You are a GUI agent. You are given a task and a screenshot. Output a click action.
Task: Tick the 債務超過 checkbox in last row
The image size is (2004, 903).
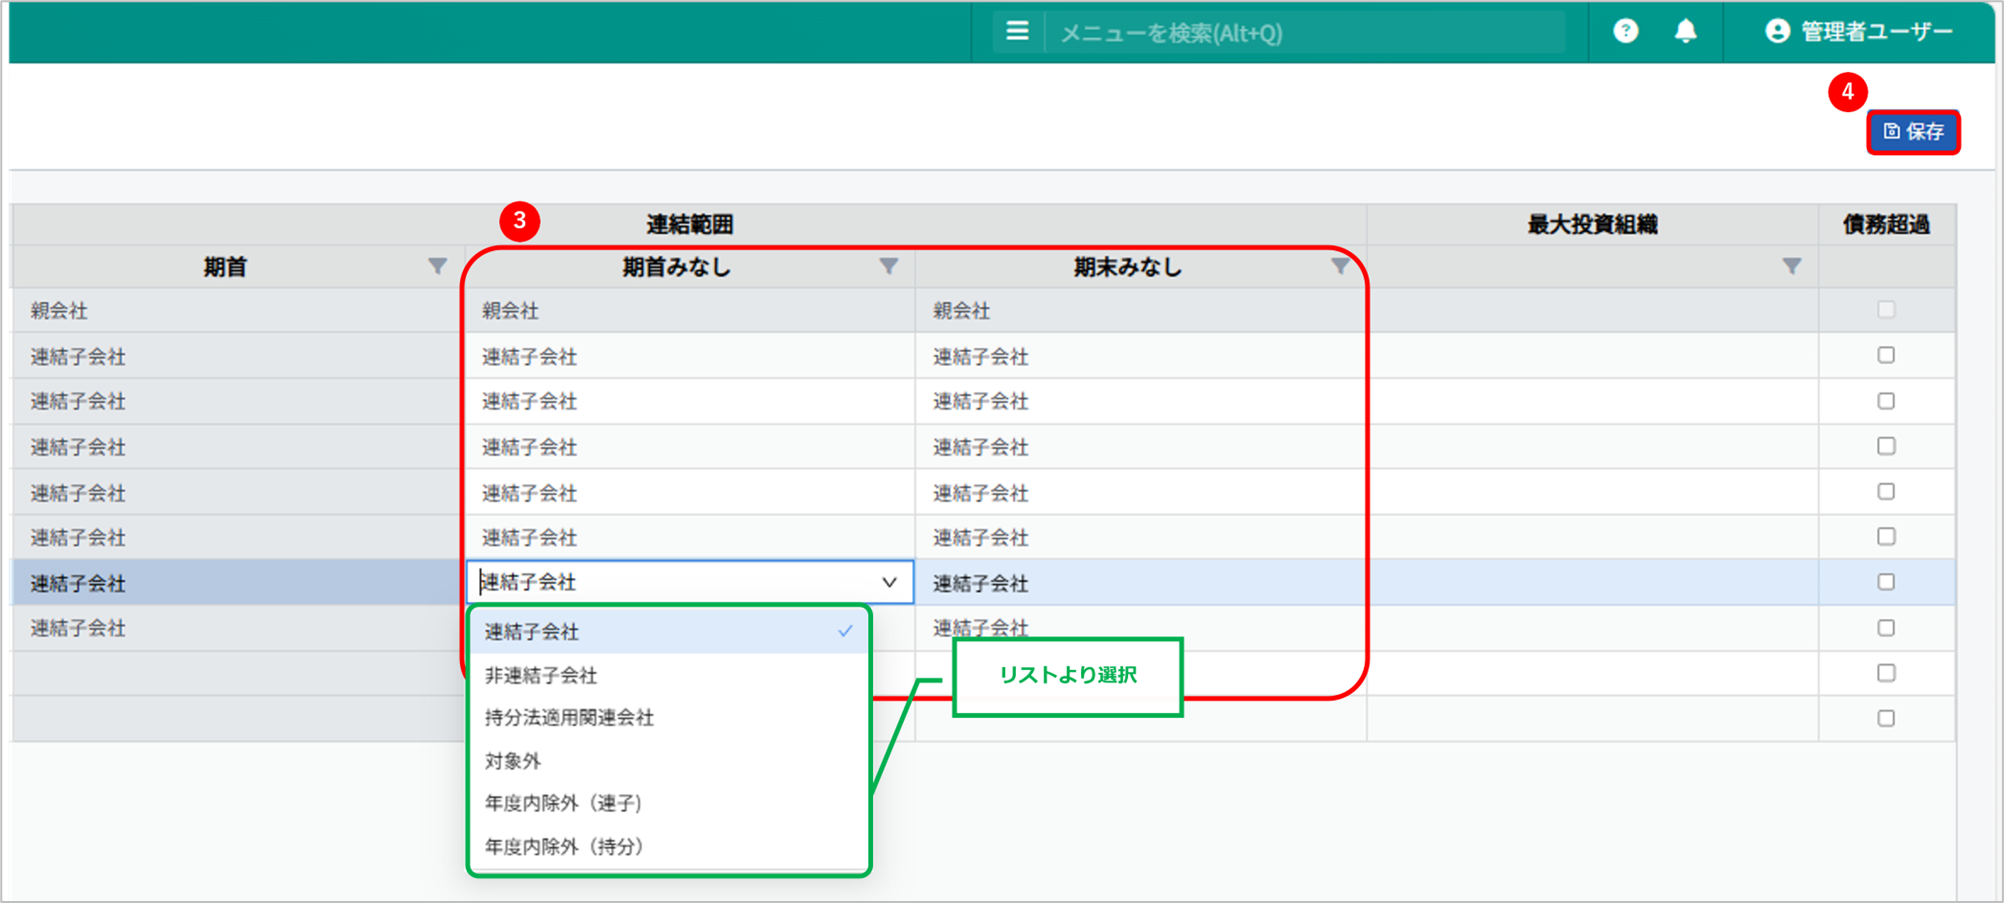[x=1886, y=718]
